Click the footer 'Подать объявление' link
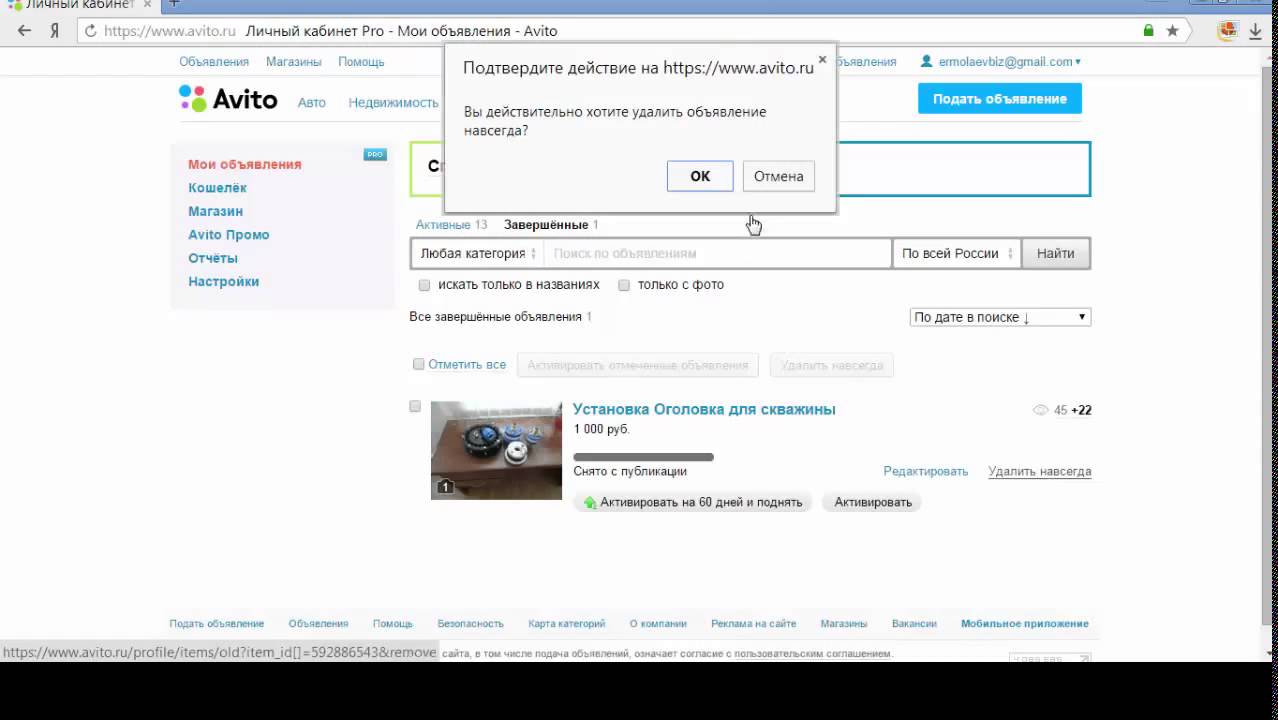 (217, 623)
